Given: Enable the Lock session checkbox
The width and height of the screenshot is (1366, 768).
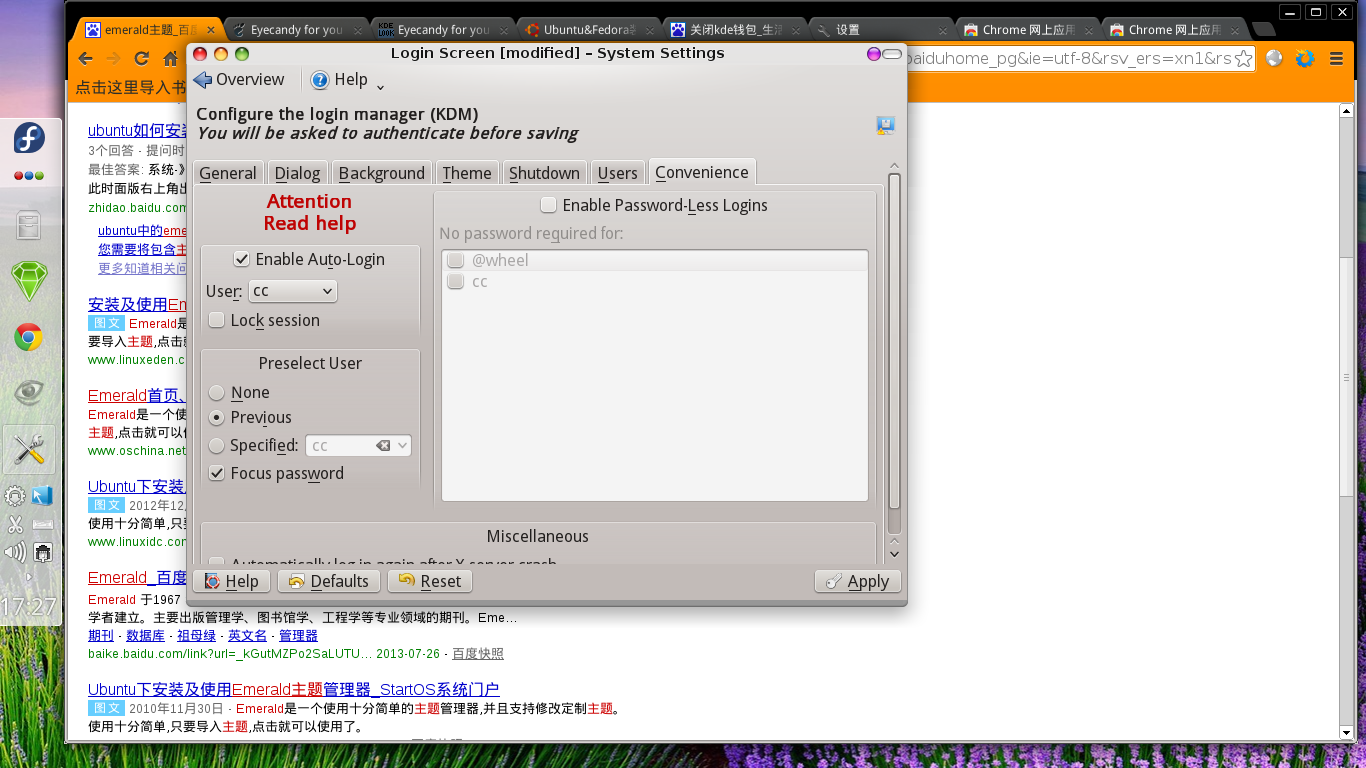Looking at the screenshot, I should (216, 320).
